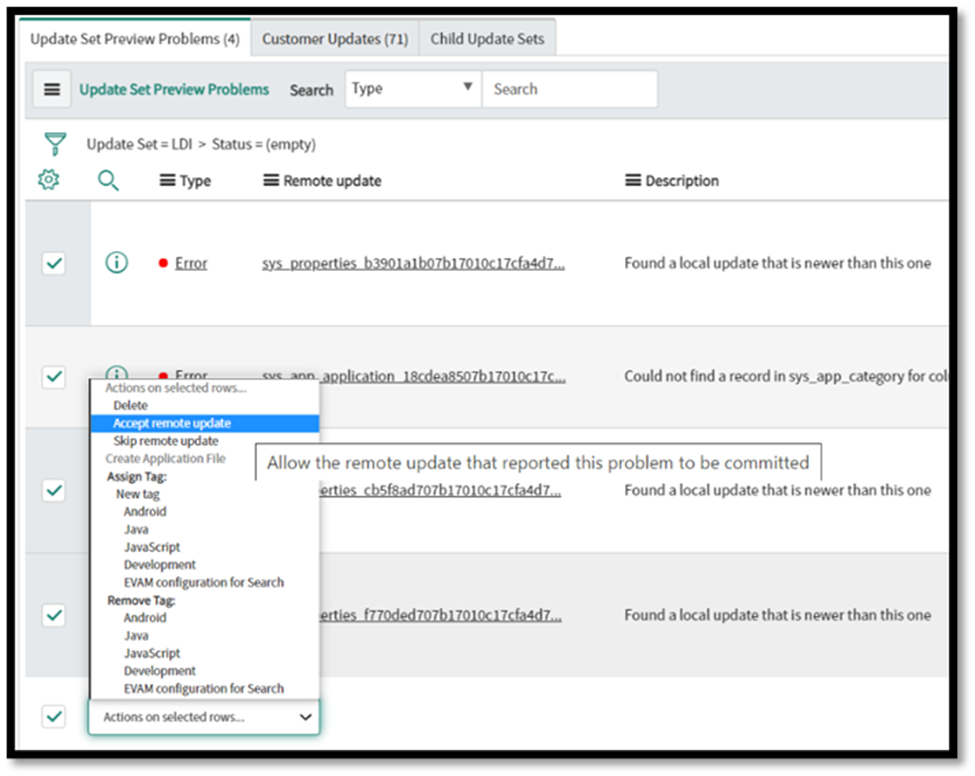Expand the search Type dropdown
Viewport: 975px width, 776px height.
click(x=413, y=88)
